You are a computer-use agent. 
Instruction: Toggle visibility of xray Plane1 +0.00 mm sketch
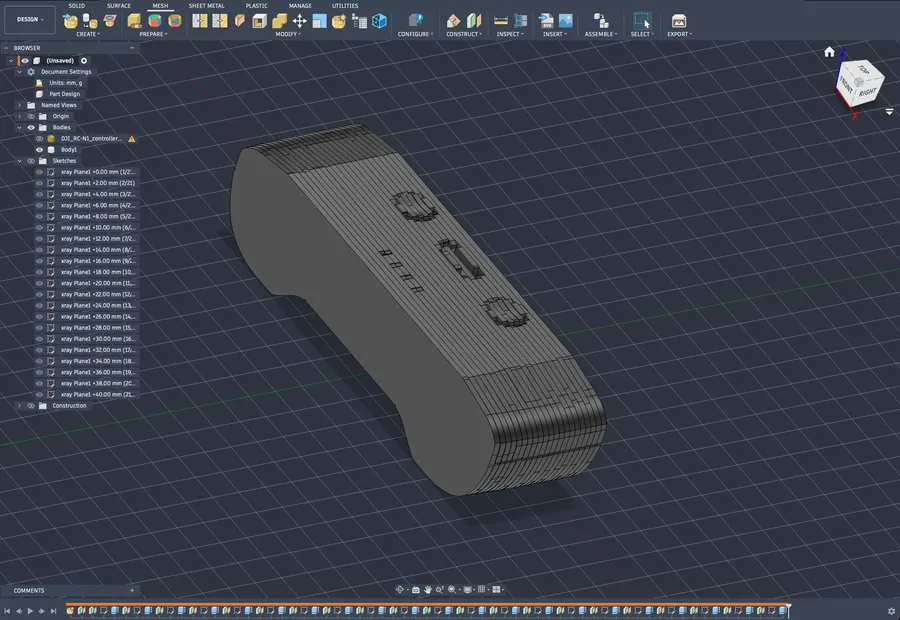coord(40,172)
